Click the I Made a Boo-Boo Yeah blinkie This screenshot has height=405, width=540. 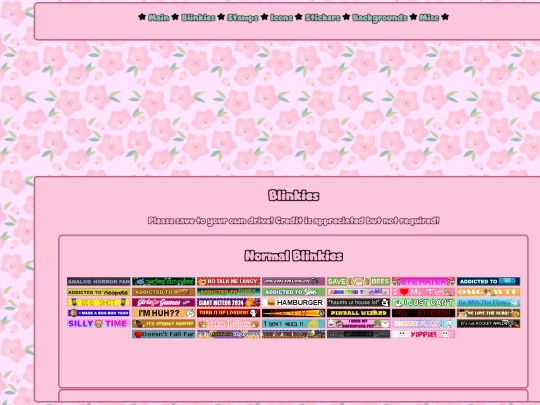point(98,313)
